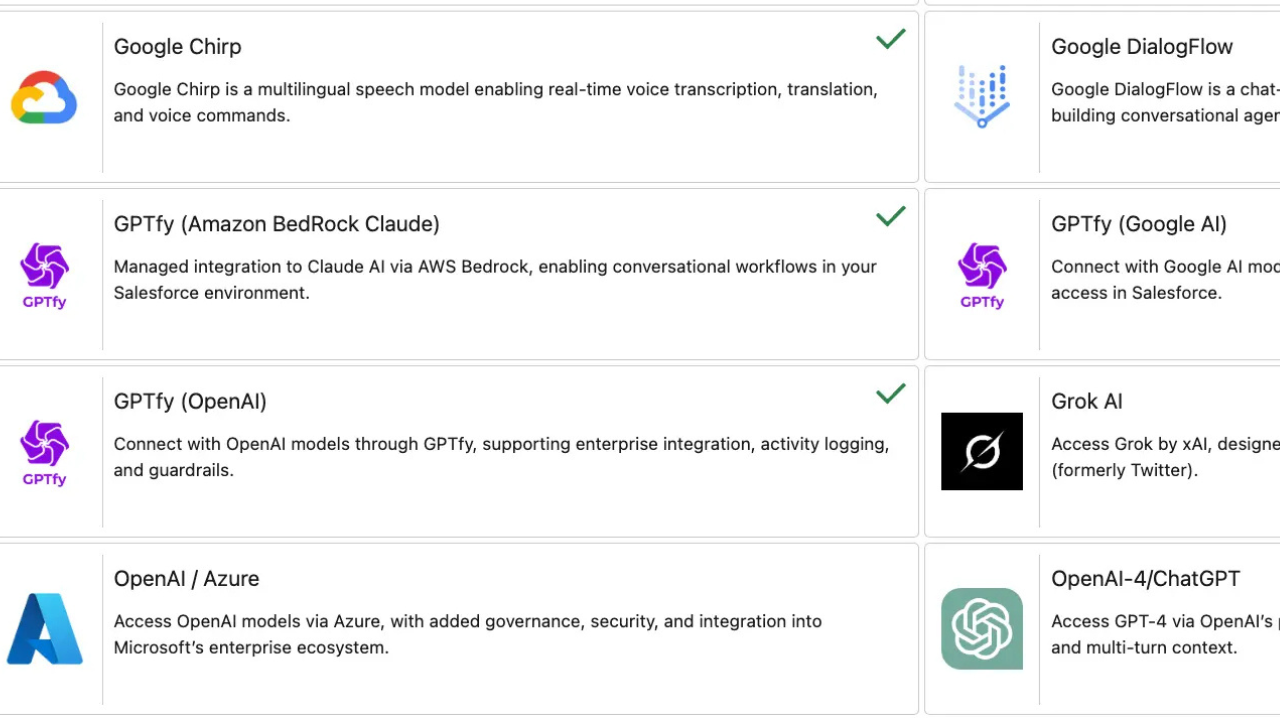Click the GPTfy logo on the OpenAI card
The image size is (1280, 720).
click(45, 451)
